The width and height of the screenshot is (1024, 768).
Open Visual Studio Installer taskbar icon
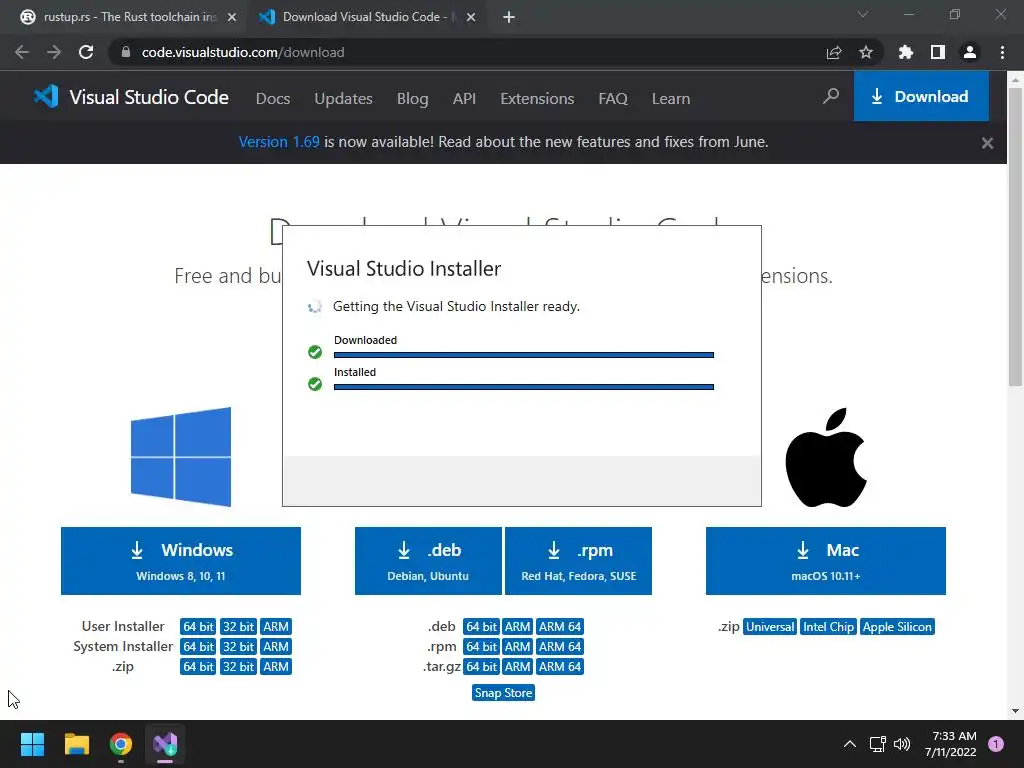tap(165, 744)
